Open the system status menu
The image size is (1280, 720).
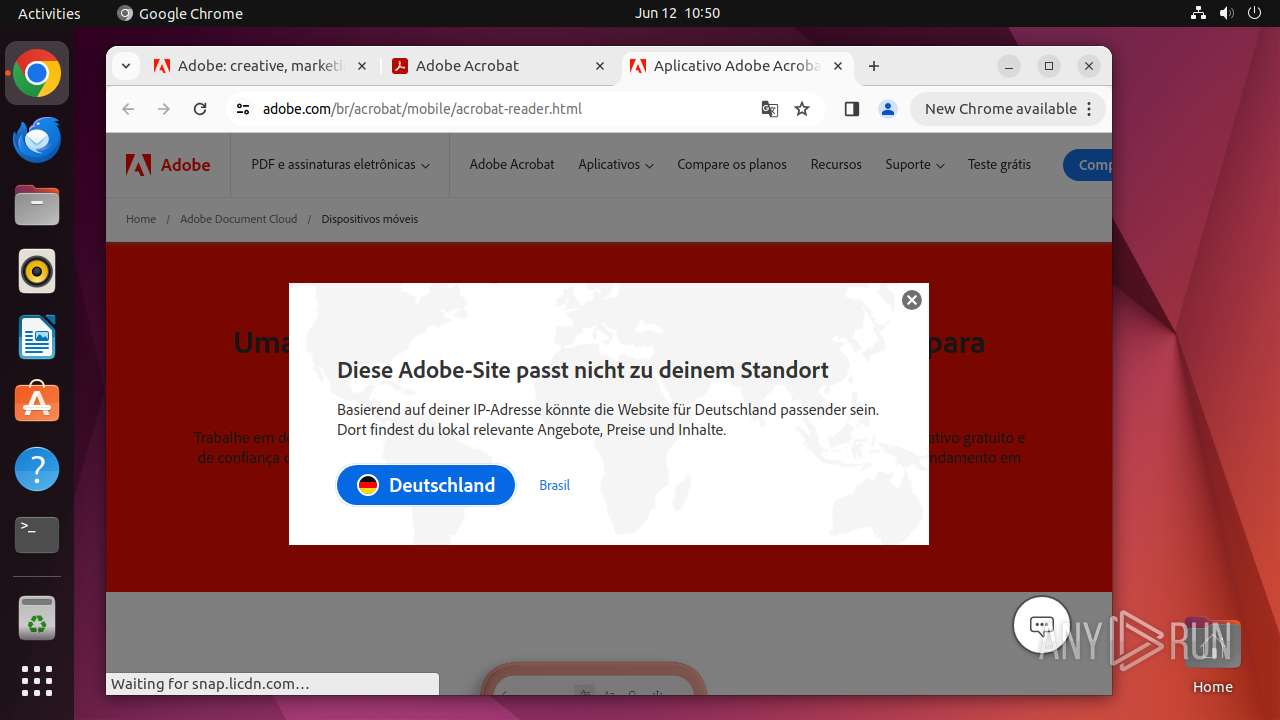1226,13
